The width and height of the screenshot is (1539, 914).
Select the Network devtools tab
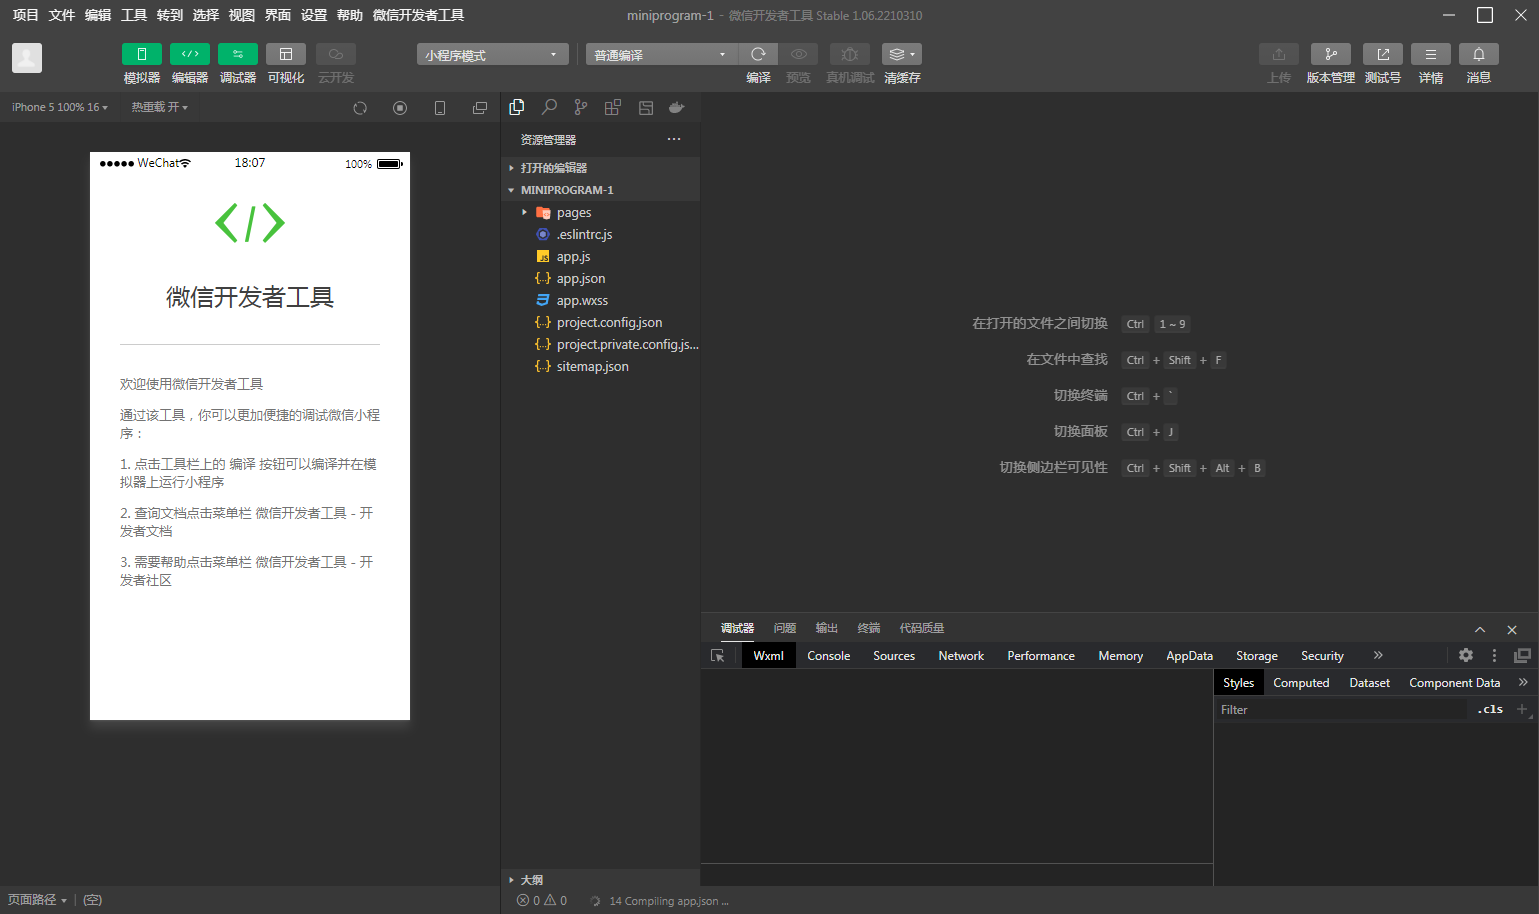[x=961, y=656]
